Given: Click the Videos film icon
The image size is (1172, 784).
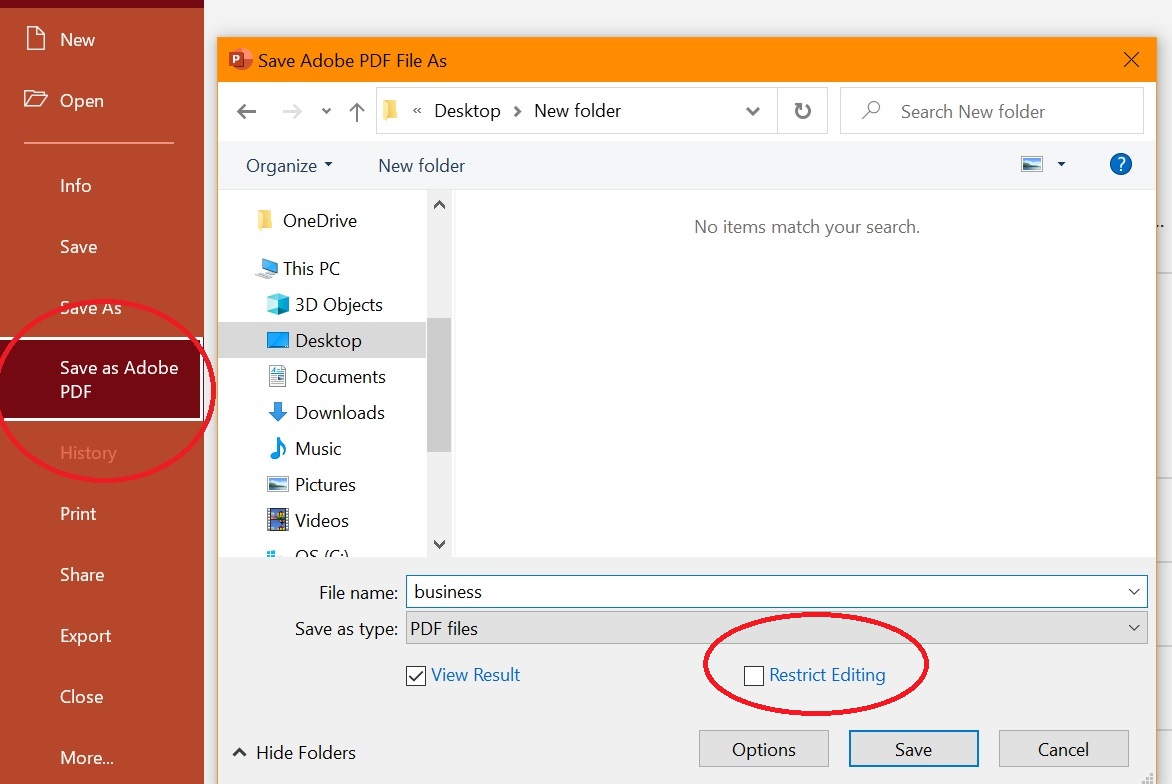Looking at the screenshot, I should [277, 520].
